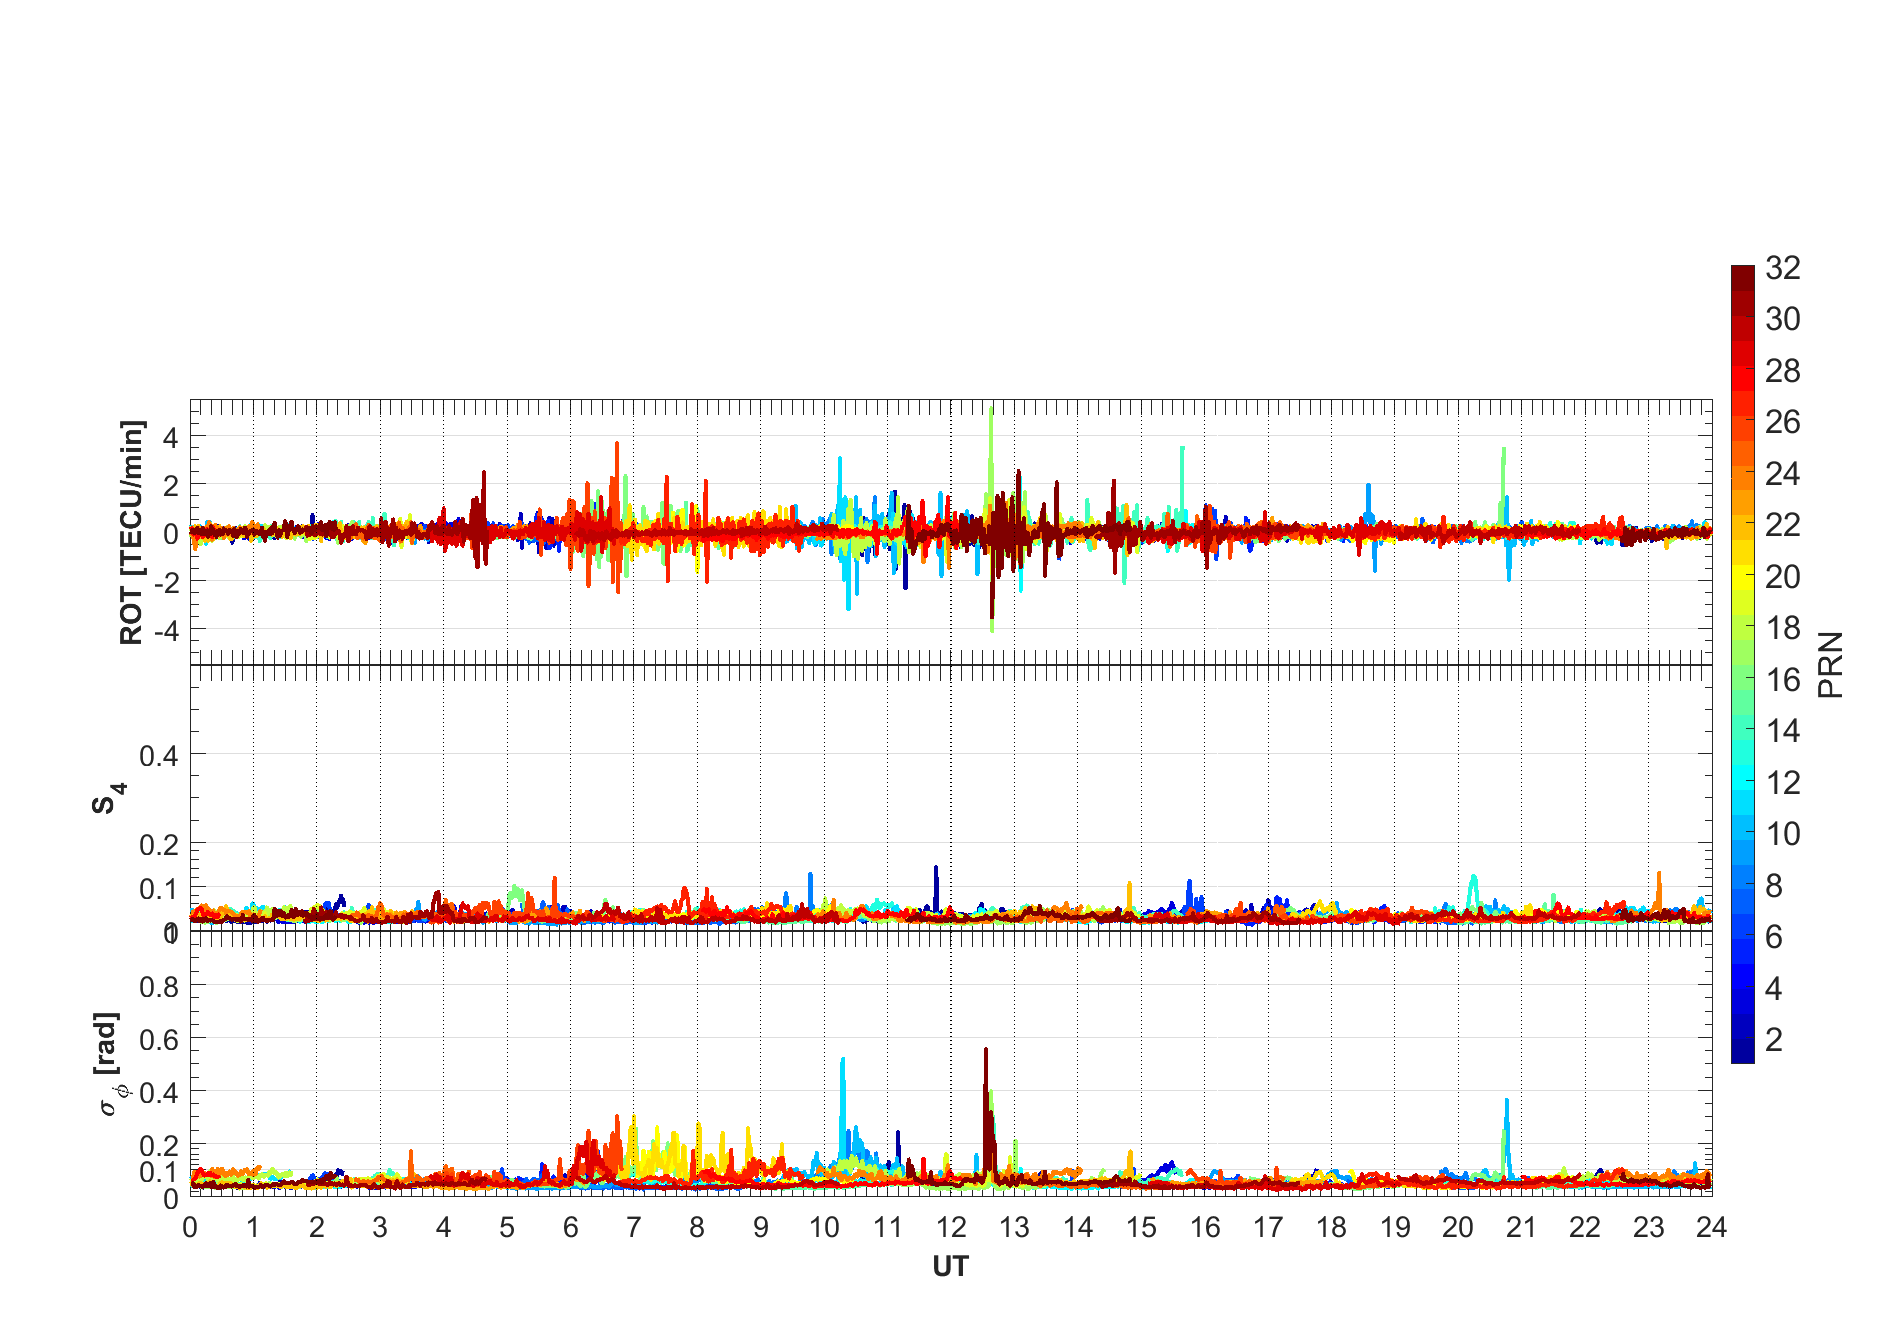Screen dimensions: 1902x1330
Task: Click ROT y-axis tick label -4
Action: point(164,631)
